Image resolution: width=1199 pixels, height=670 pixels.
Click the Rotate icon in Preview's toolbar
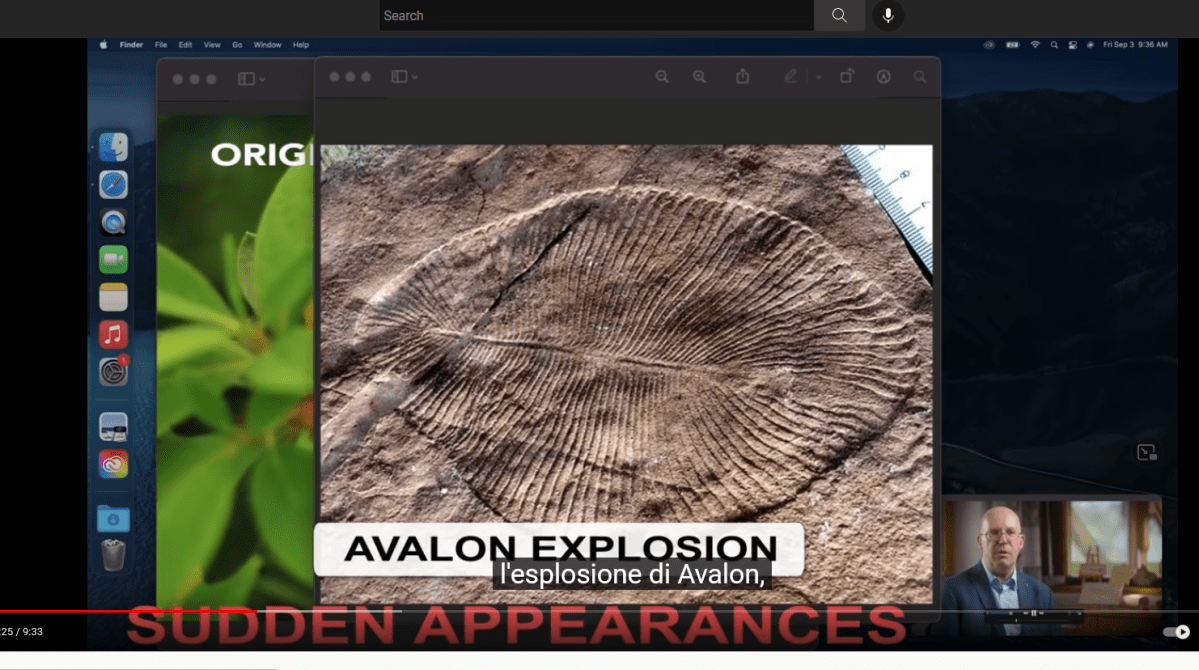pos(847,76)
